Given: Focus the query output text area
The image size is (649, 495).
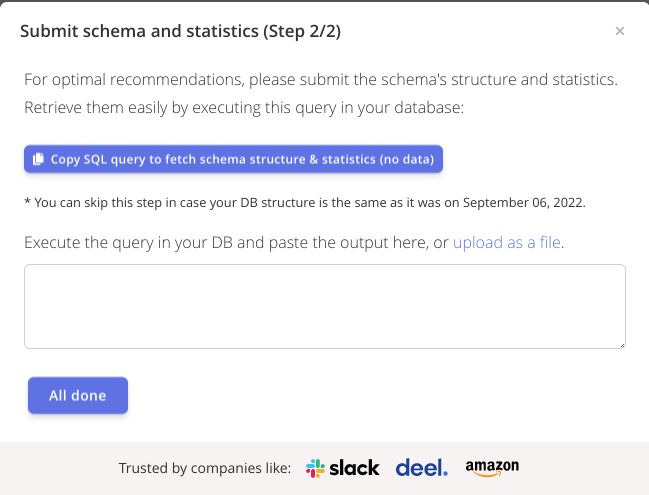Looking at the screenshot, I should (324, 306).
